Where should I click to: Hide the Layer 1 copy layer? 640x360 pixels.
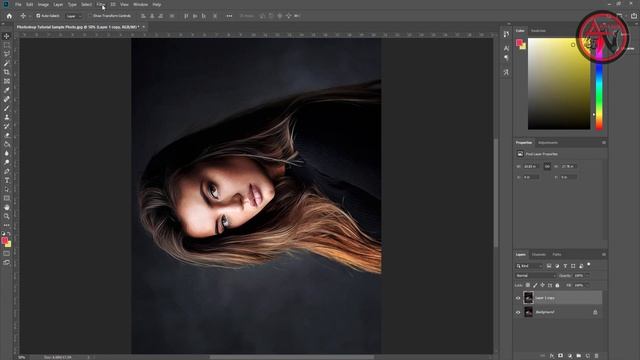pos(518,298)
